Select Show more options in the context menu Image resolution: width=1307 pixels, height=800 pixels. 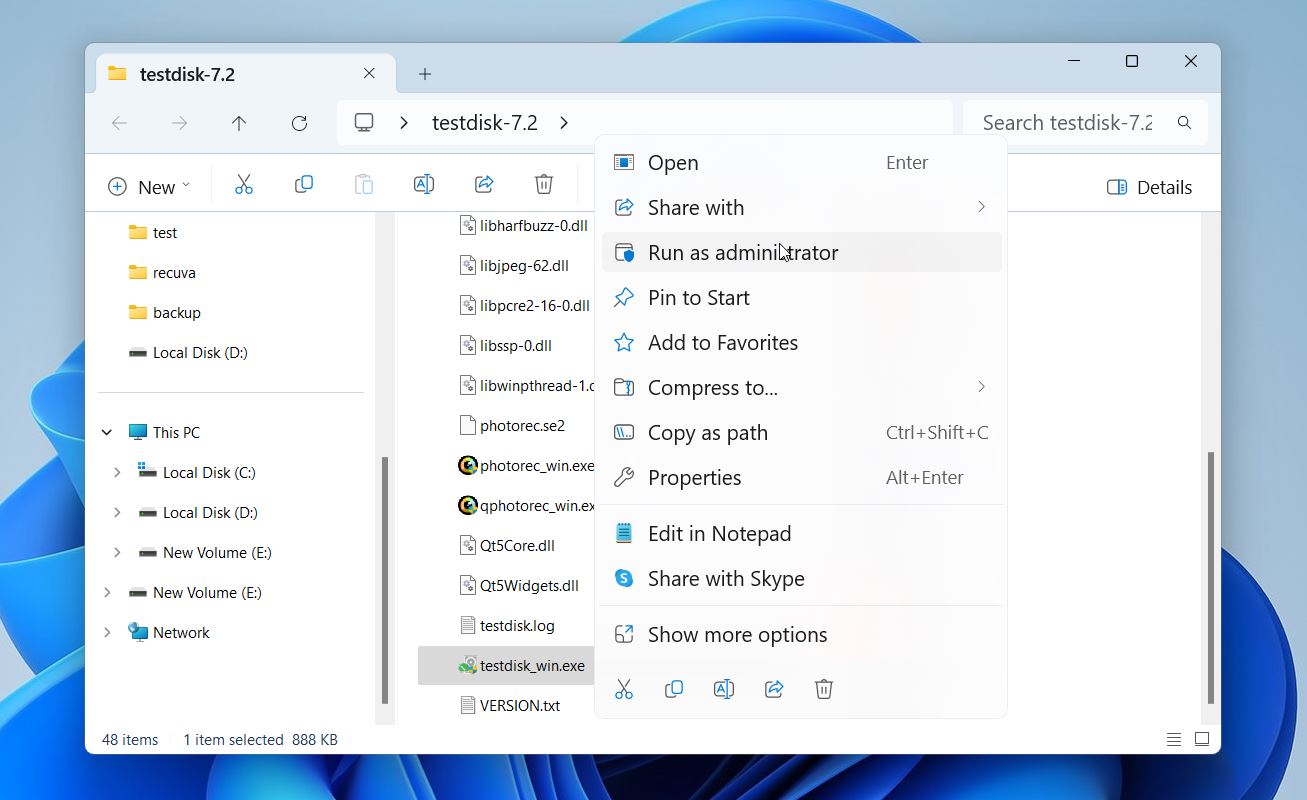pos(737,635)
